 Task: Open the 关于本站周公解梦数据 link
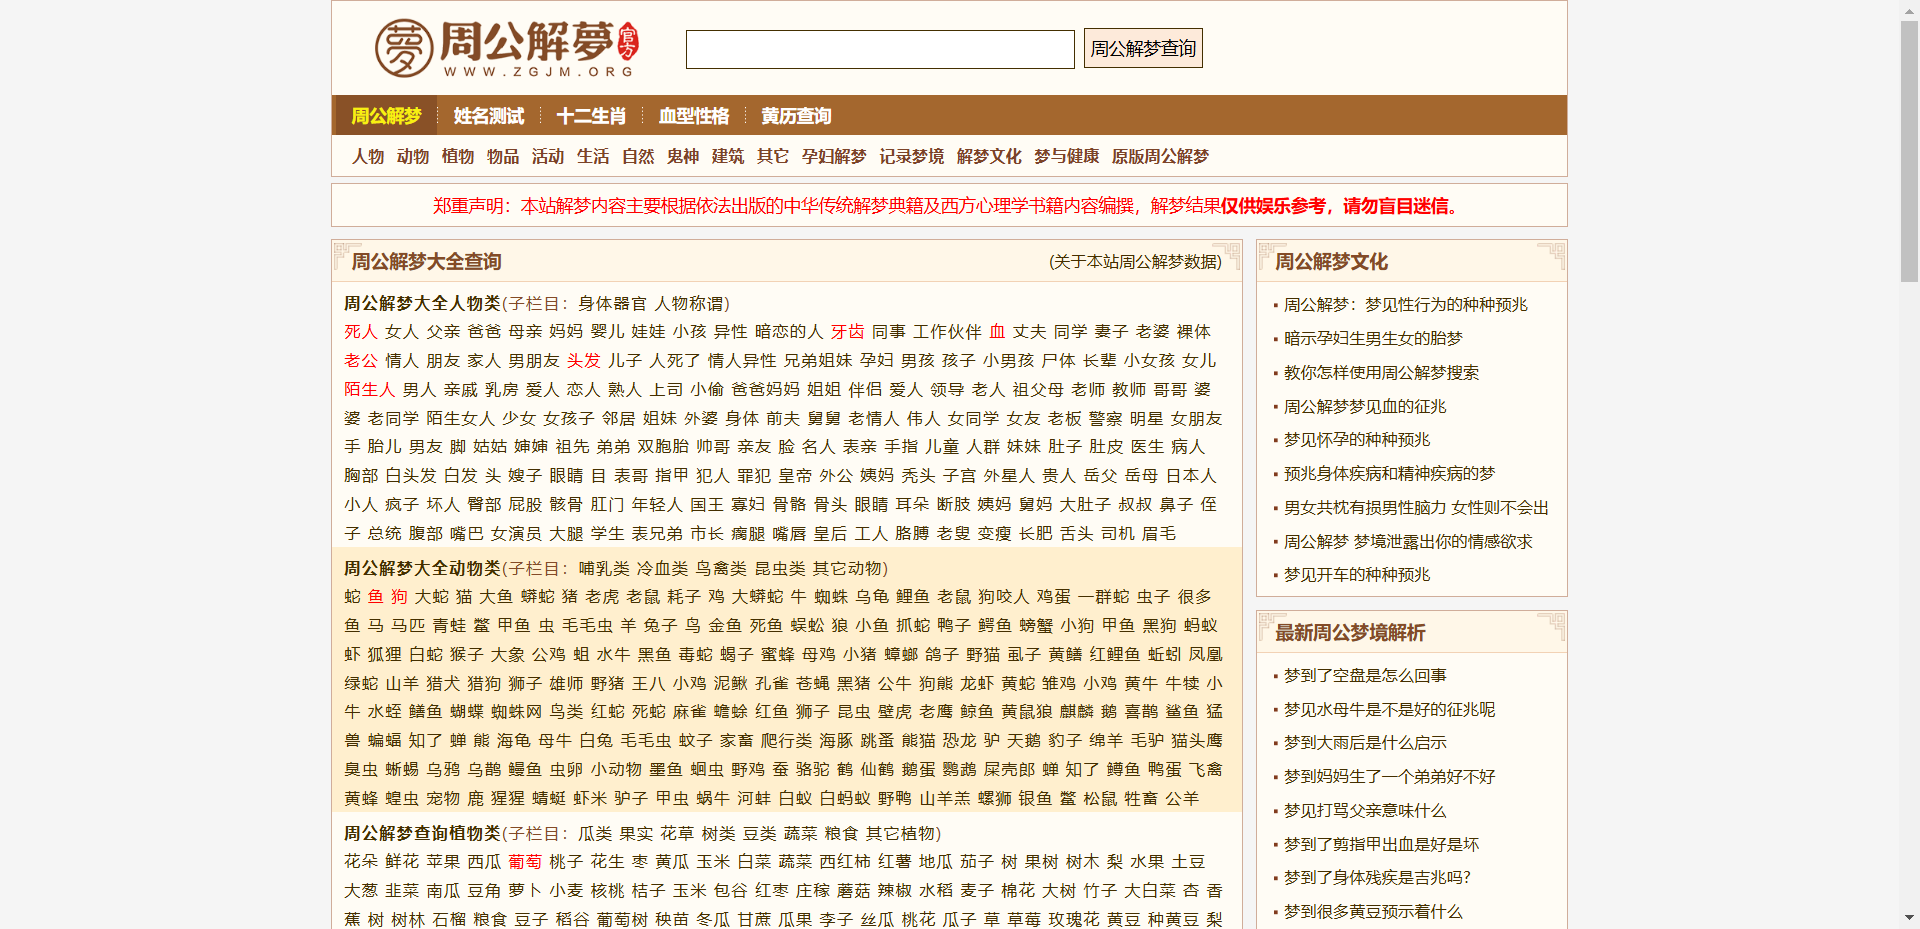(x=1135, y=262)
